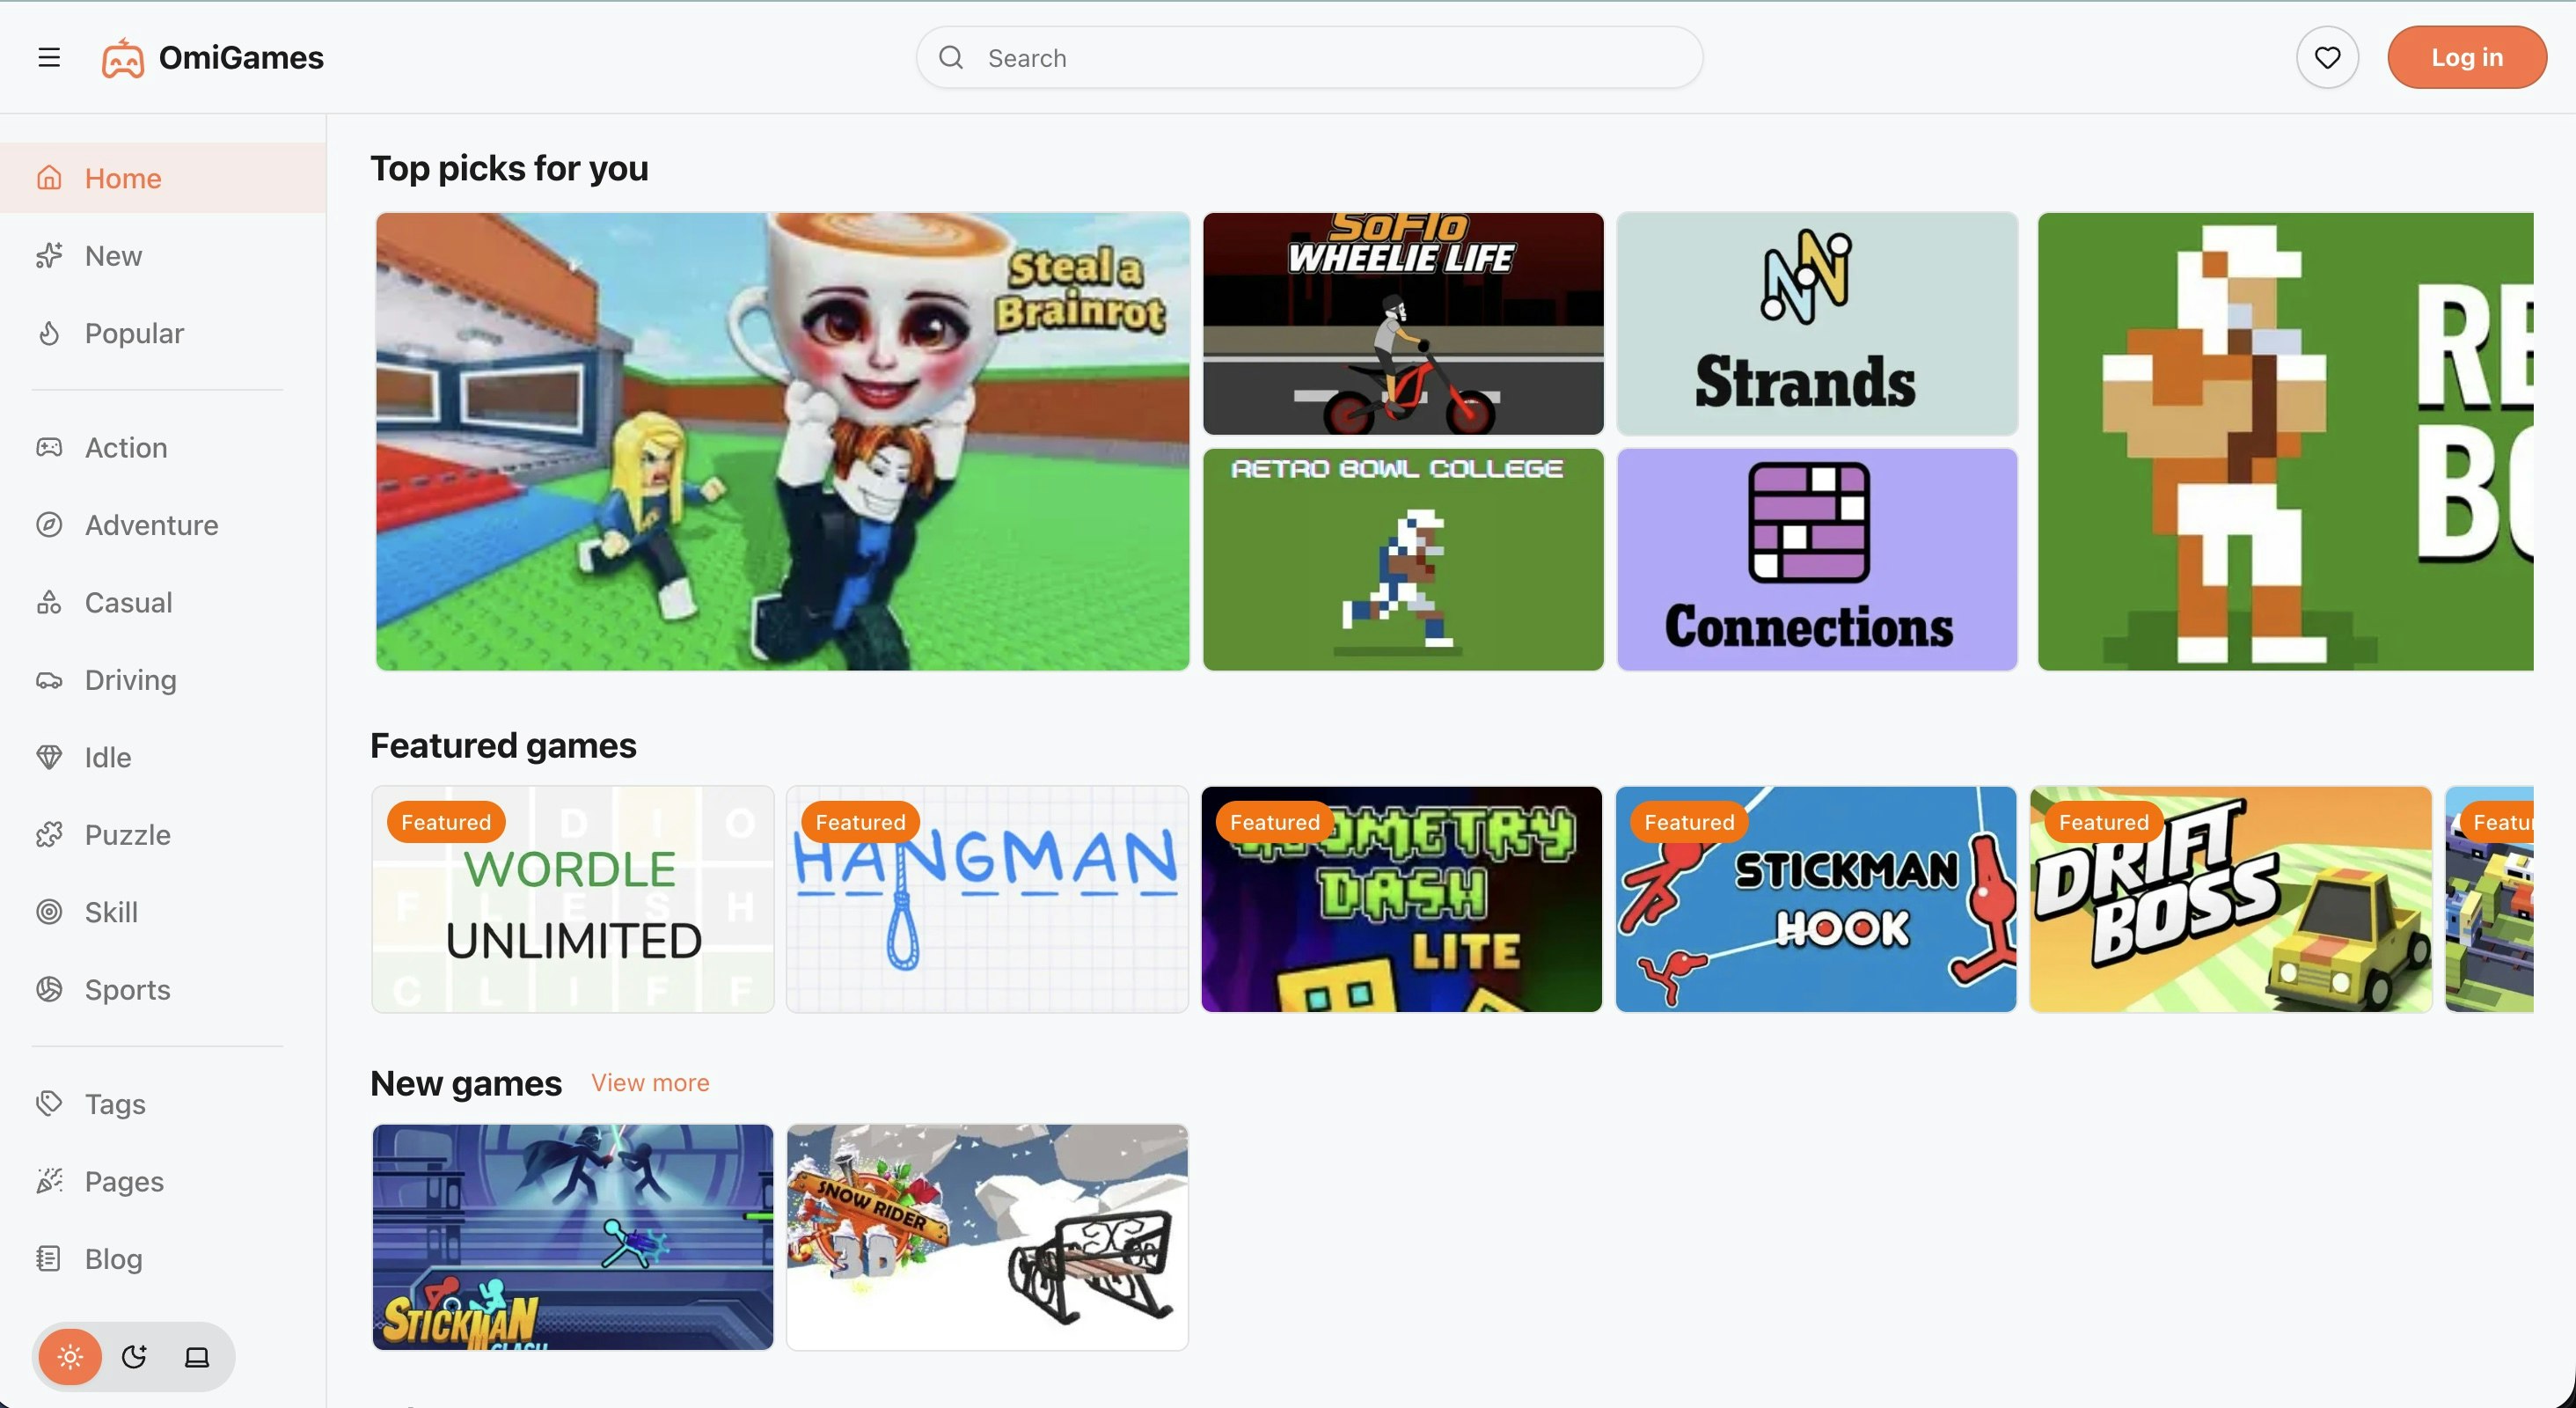Screen dimensions: 2576x1408
Task: Expand New games with View more
Action: point(649,1083)
